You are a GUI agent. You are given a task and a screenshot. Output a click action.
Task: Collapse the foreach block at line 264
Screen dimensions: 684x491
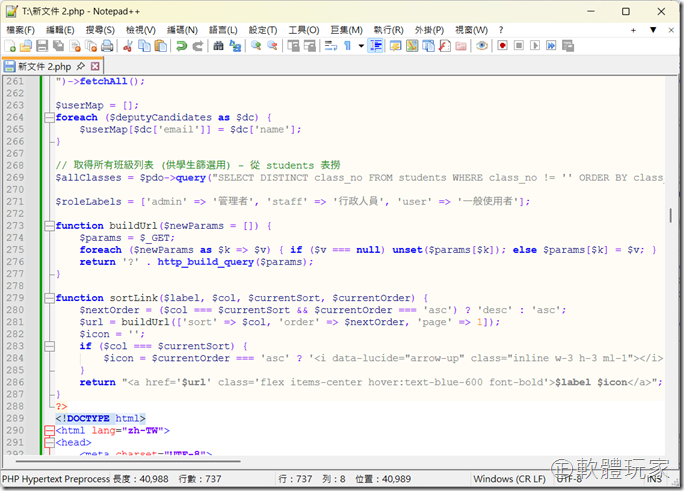pyautogui.click(x=47, y=117)
